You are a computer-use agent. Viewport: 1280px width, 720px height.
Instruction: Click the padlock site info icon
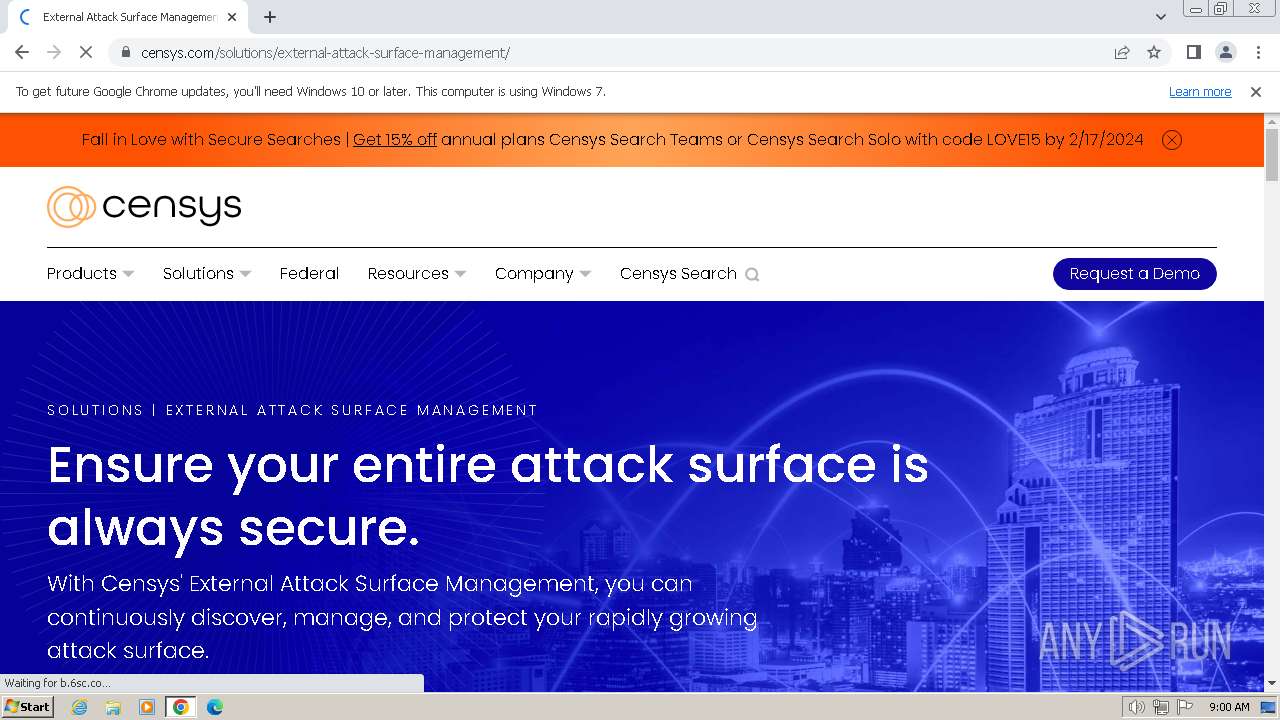click(x=125, y=52)
